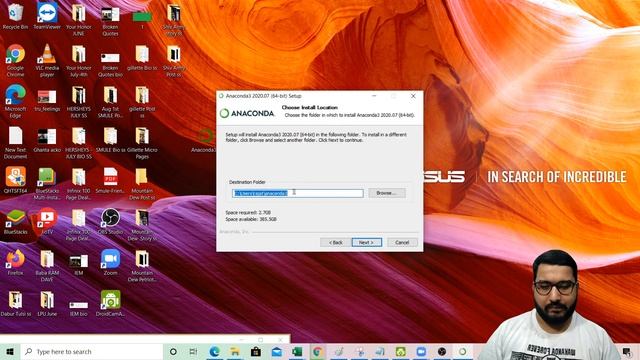
Task: Launch the BlueStacks desktop shortcut
Action: pos(15,222)
